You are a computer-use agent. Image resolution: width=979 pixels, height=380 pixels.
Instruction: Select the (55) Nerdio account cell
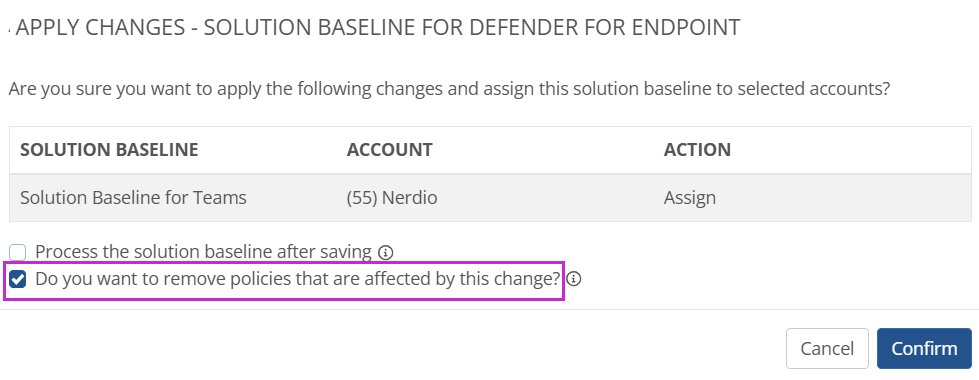tap(392, 198)
